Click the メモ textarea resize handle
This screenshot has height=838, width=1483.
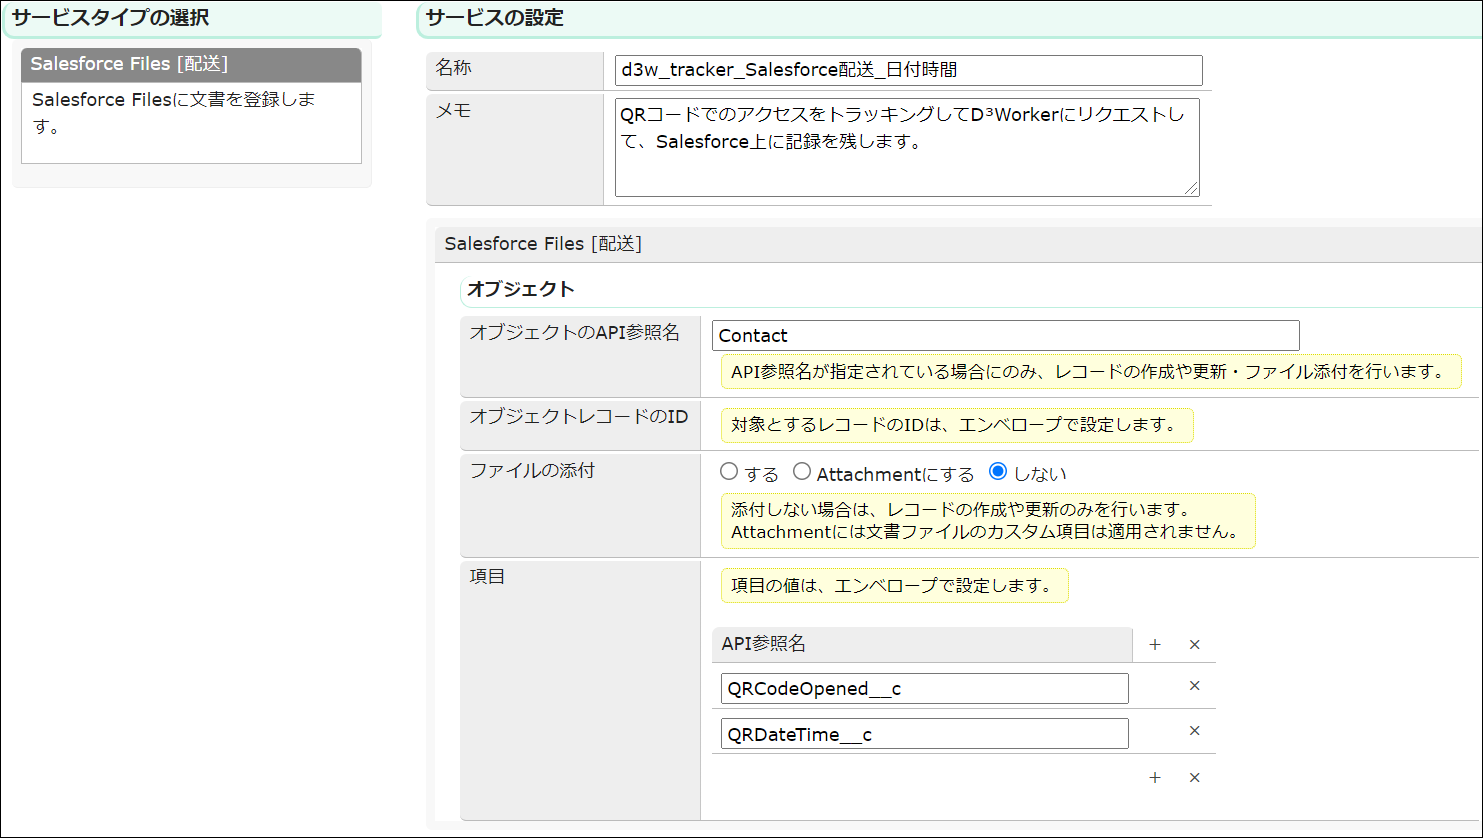1191,188
